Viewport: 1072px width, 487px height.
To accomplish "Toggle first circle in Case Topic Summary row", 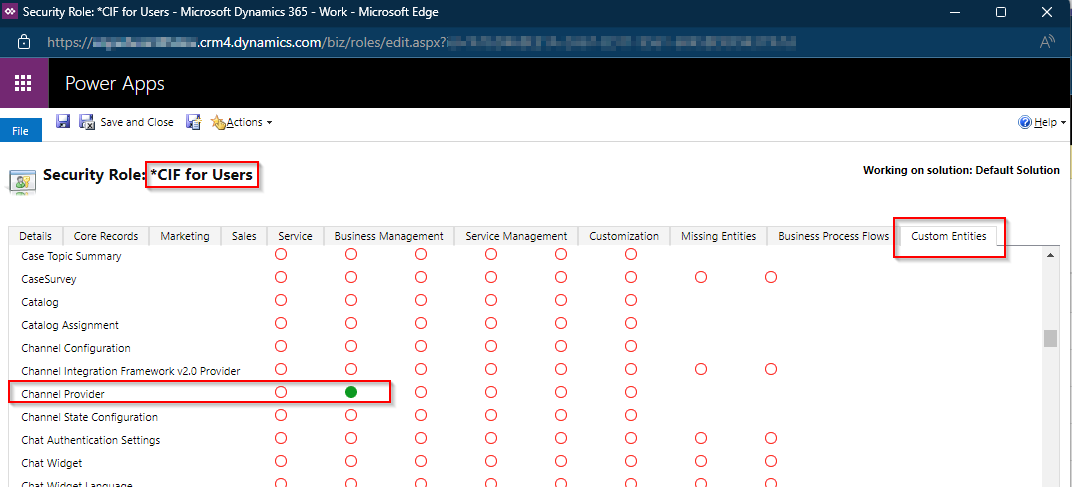I will (x=280, y=254).
